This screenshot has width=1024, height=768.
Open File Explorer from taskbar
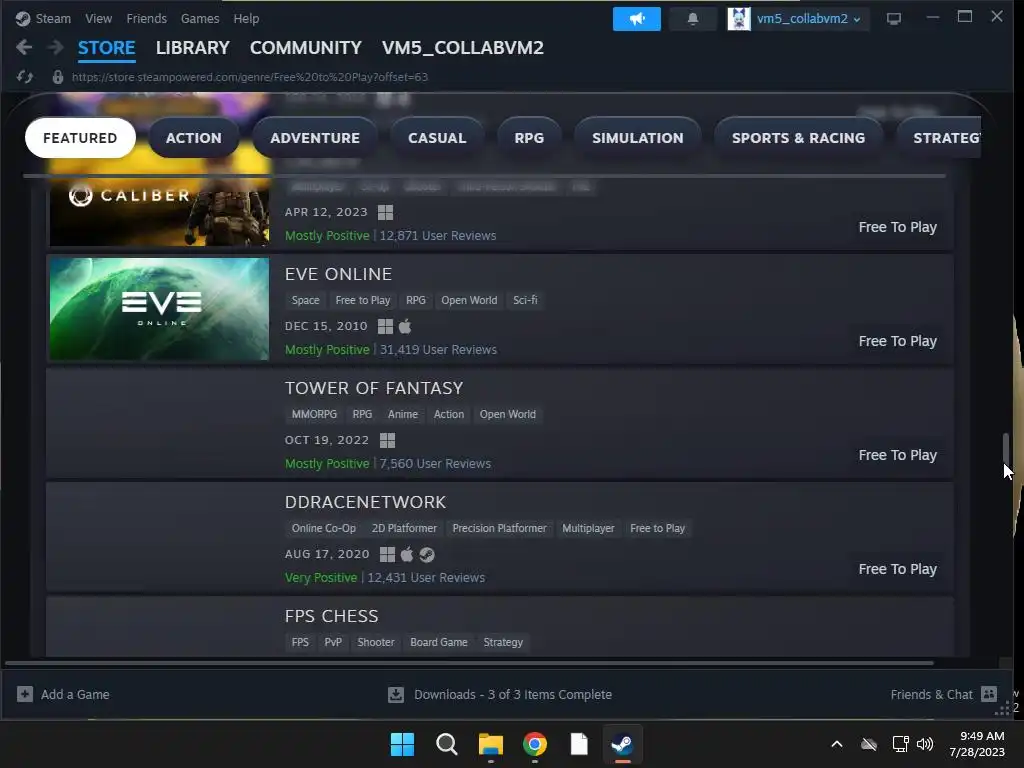[x=490, y=744]
